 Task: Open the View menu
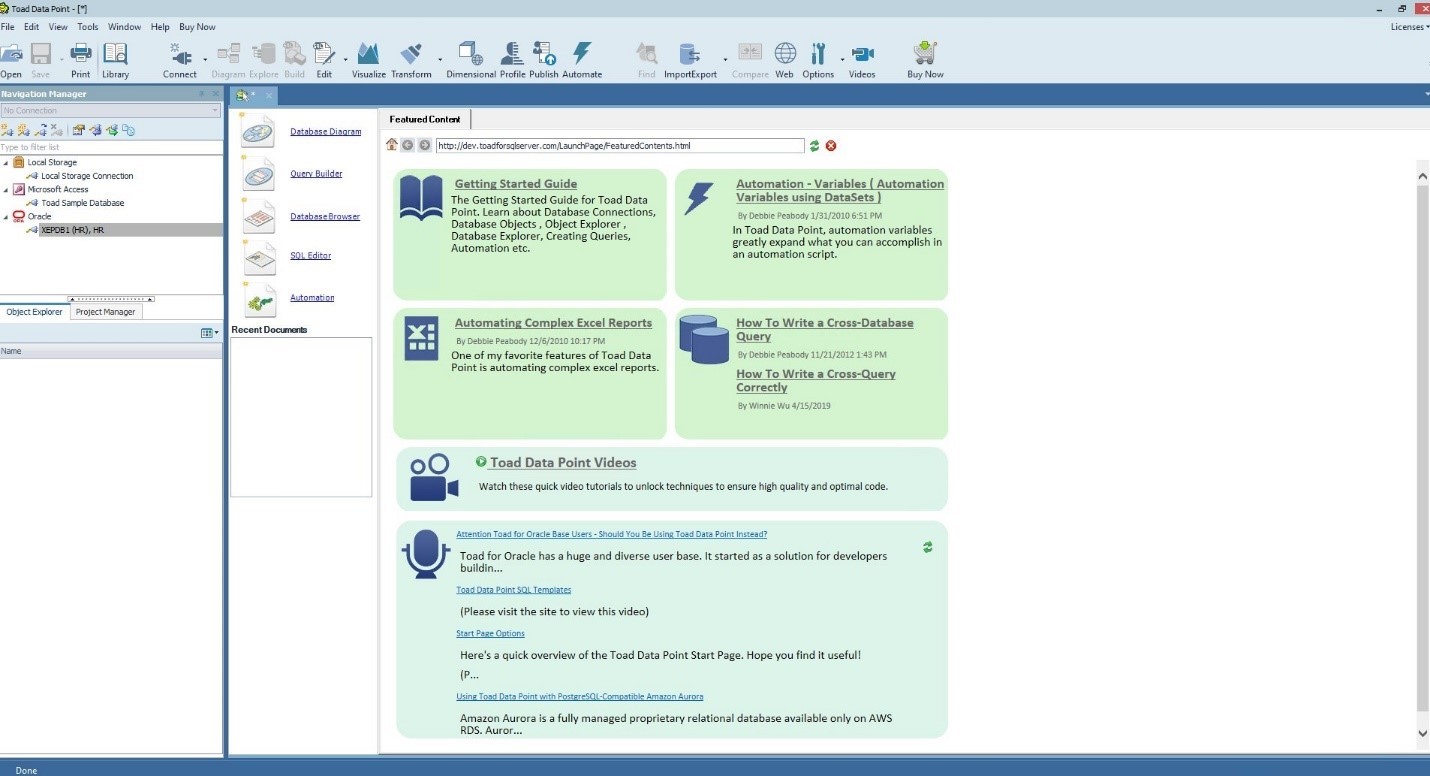58,27
